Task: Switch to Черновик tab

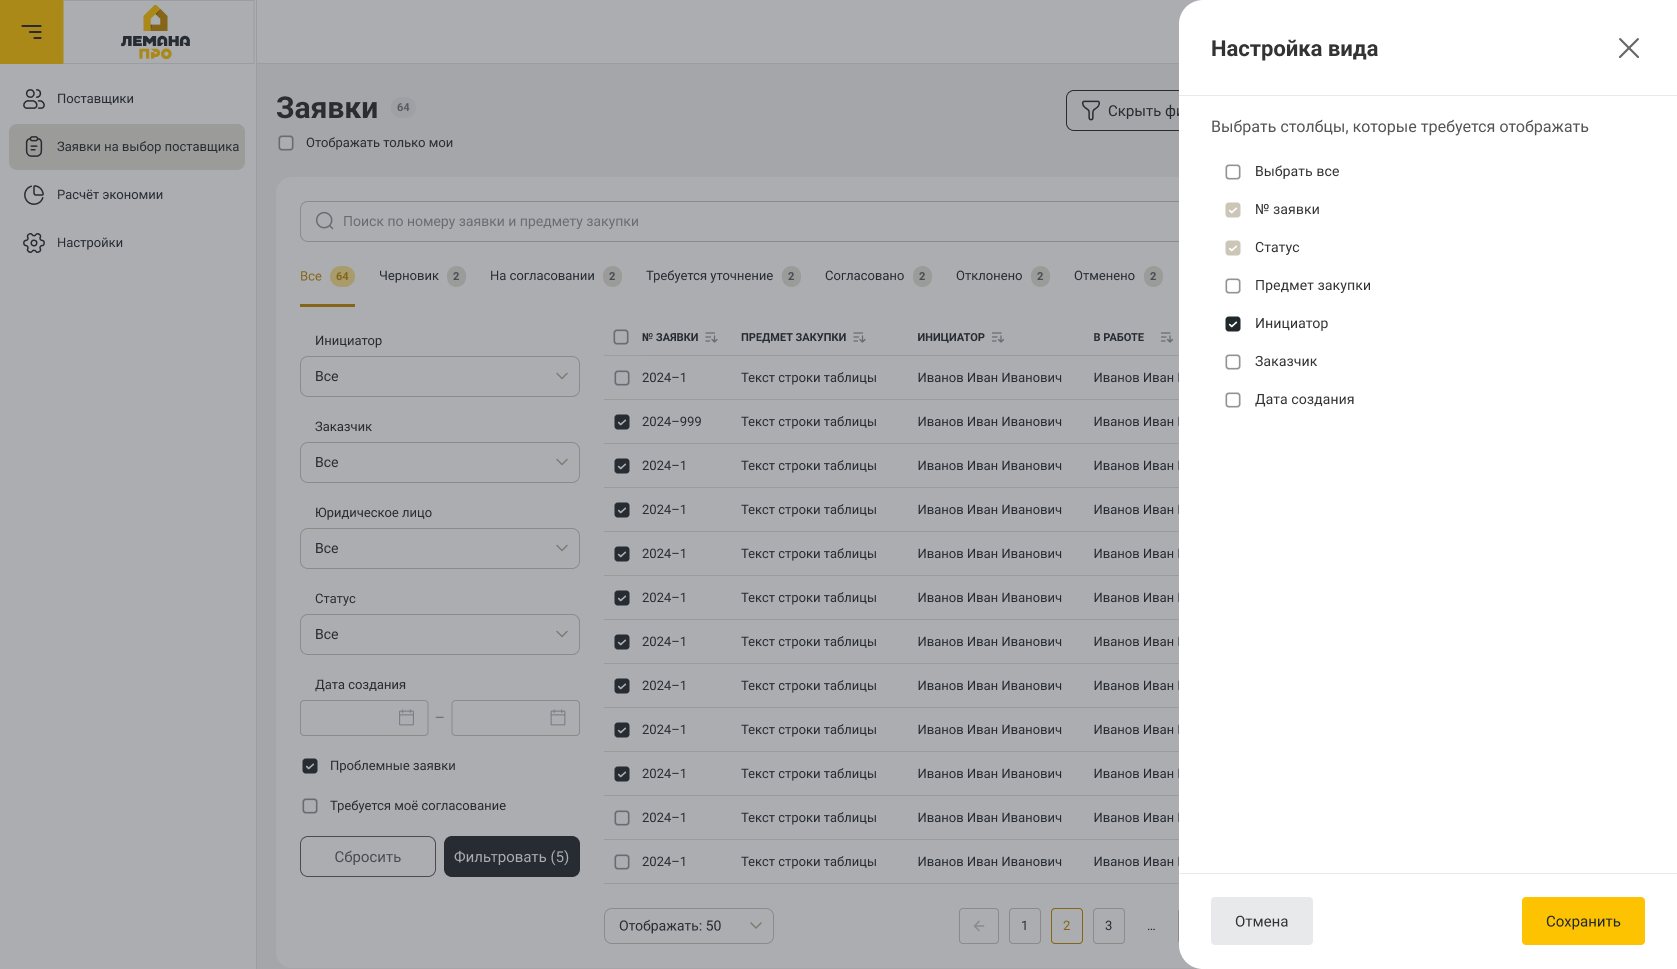Action: coord(422,276)
